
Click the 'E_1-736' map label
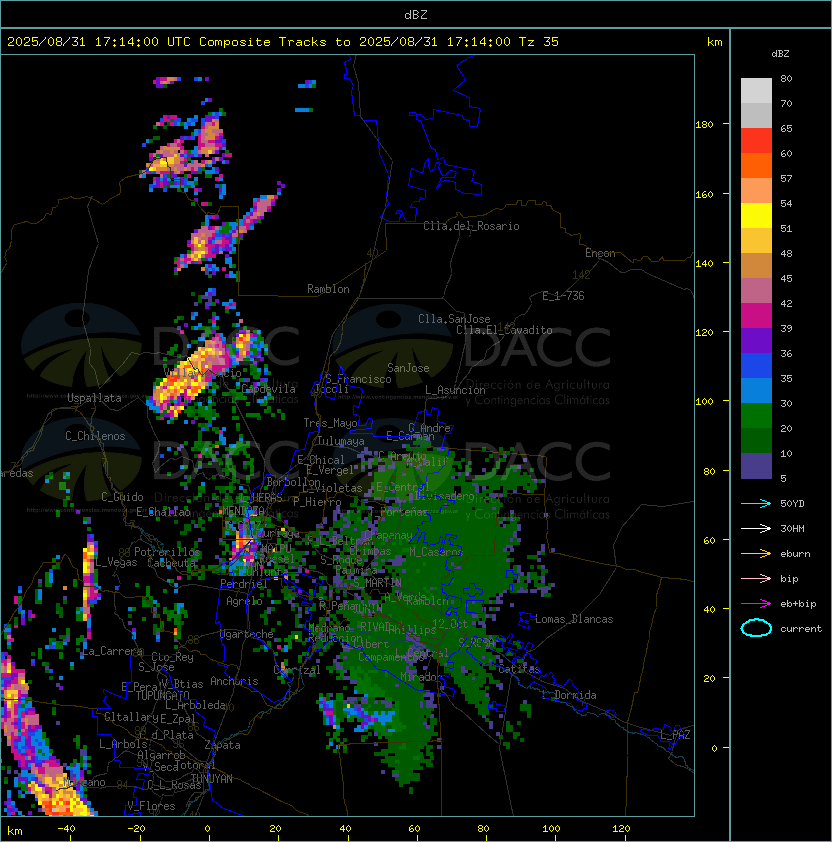(x=563, y=296)
